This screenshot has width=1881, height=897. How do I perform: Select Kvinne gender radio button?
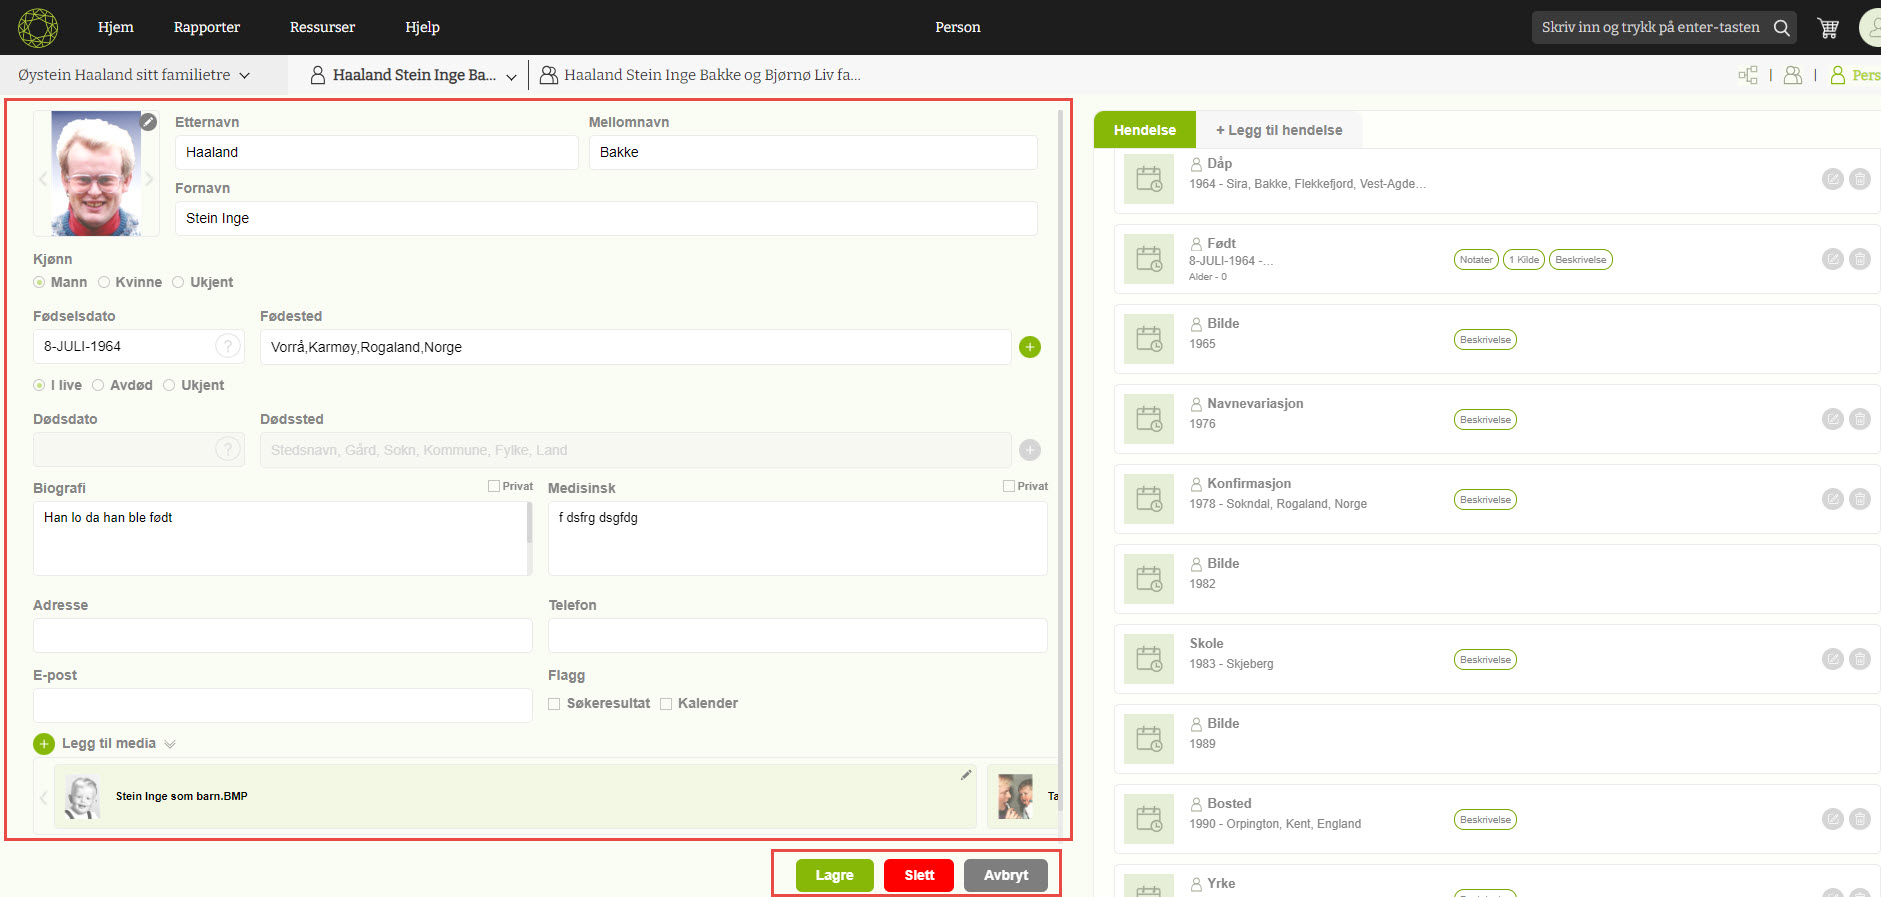pos(104,282)
